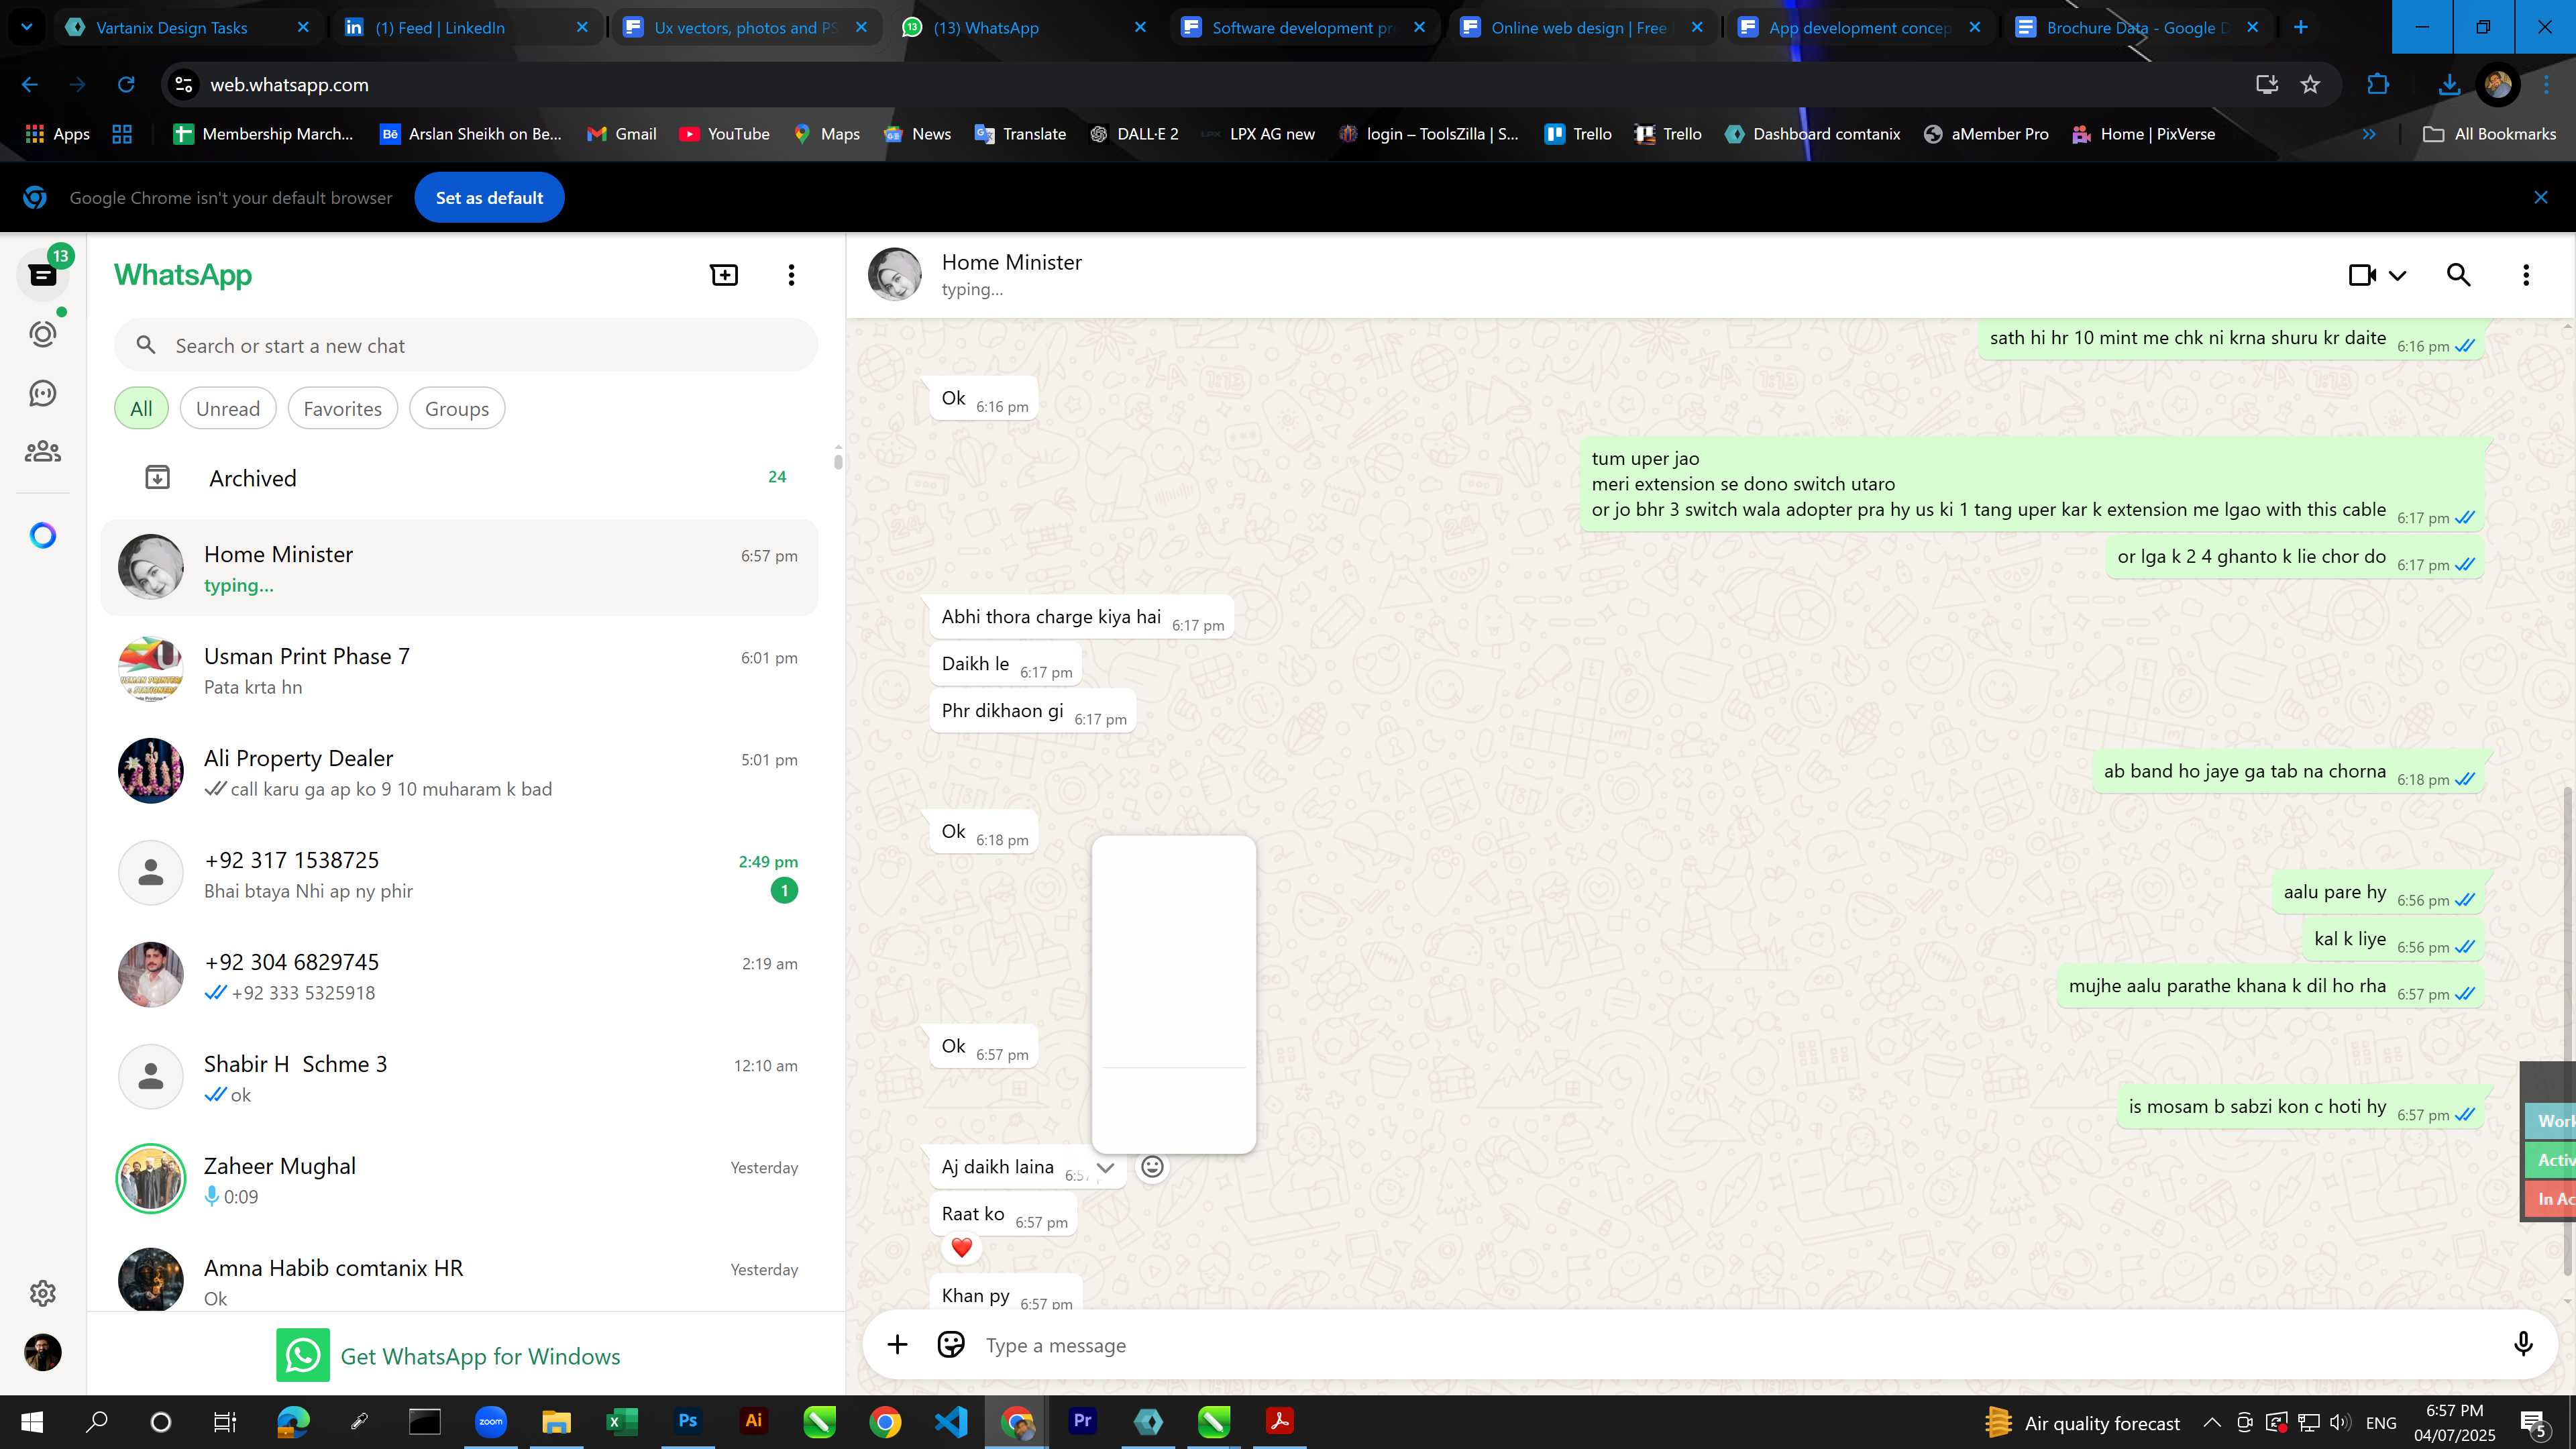Image resolution: width=2576 pixels, height=1449 pixels.
Task: Open the Status updates icon
Action: 43,334
